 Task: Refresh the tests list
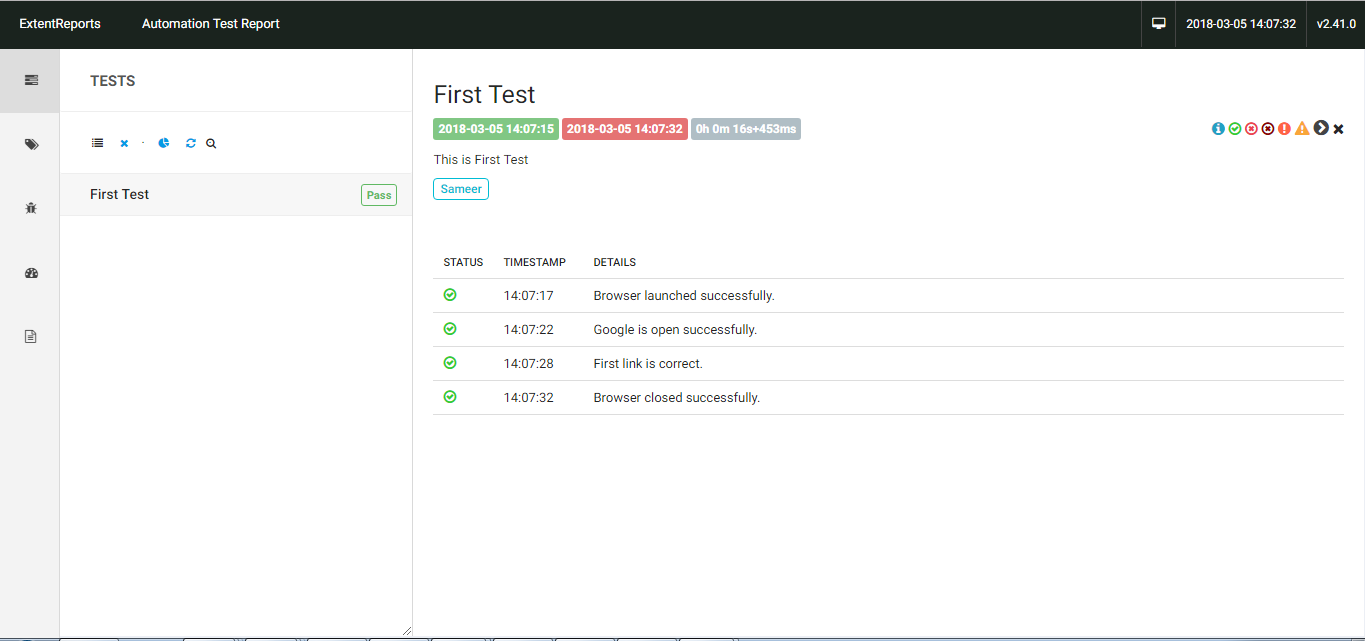pyautogui.click(x=190, y=143)
